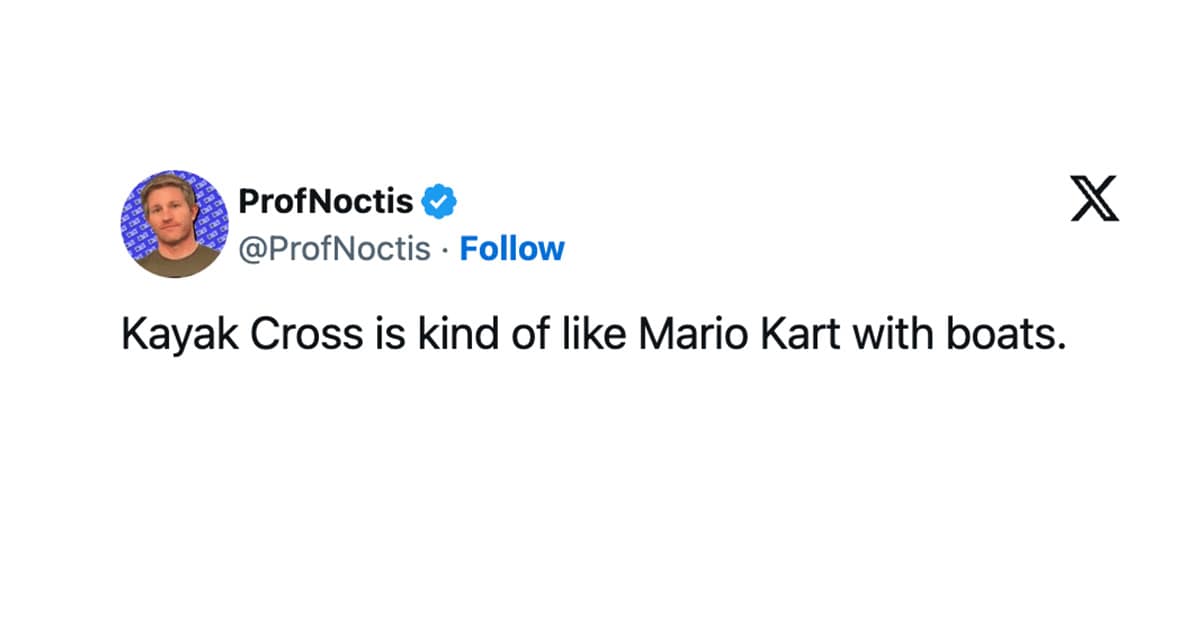Click the dot separator before Follow
The height and width of the screenshot is (628, 1200).
pos(446,249)
